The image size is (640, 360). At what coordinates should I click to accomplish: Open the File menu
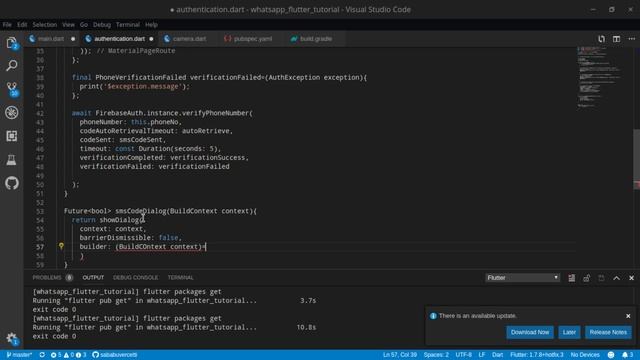pyautogui.click(x=7, y=24)
